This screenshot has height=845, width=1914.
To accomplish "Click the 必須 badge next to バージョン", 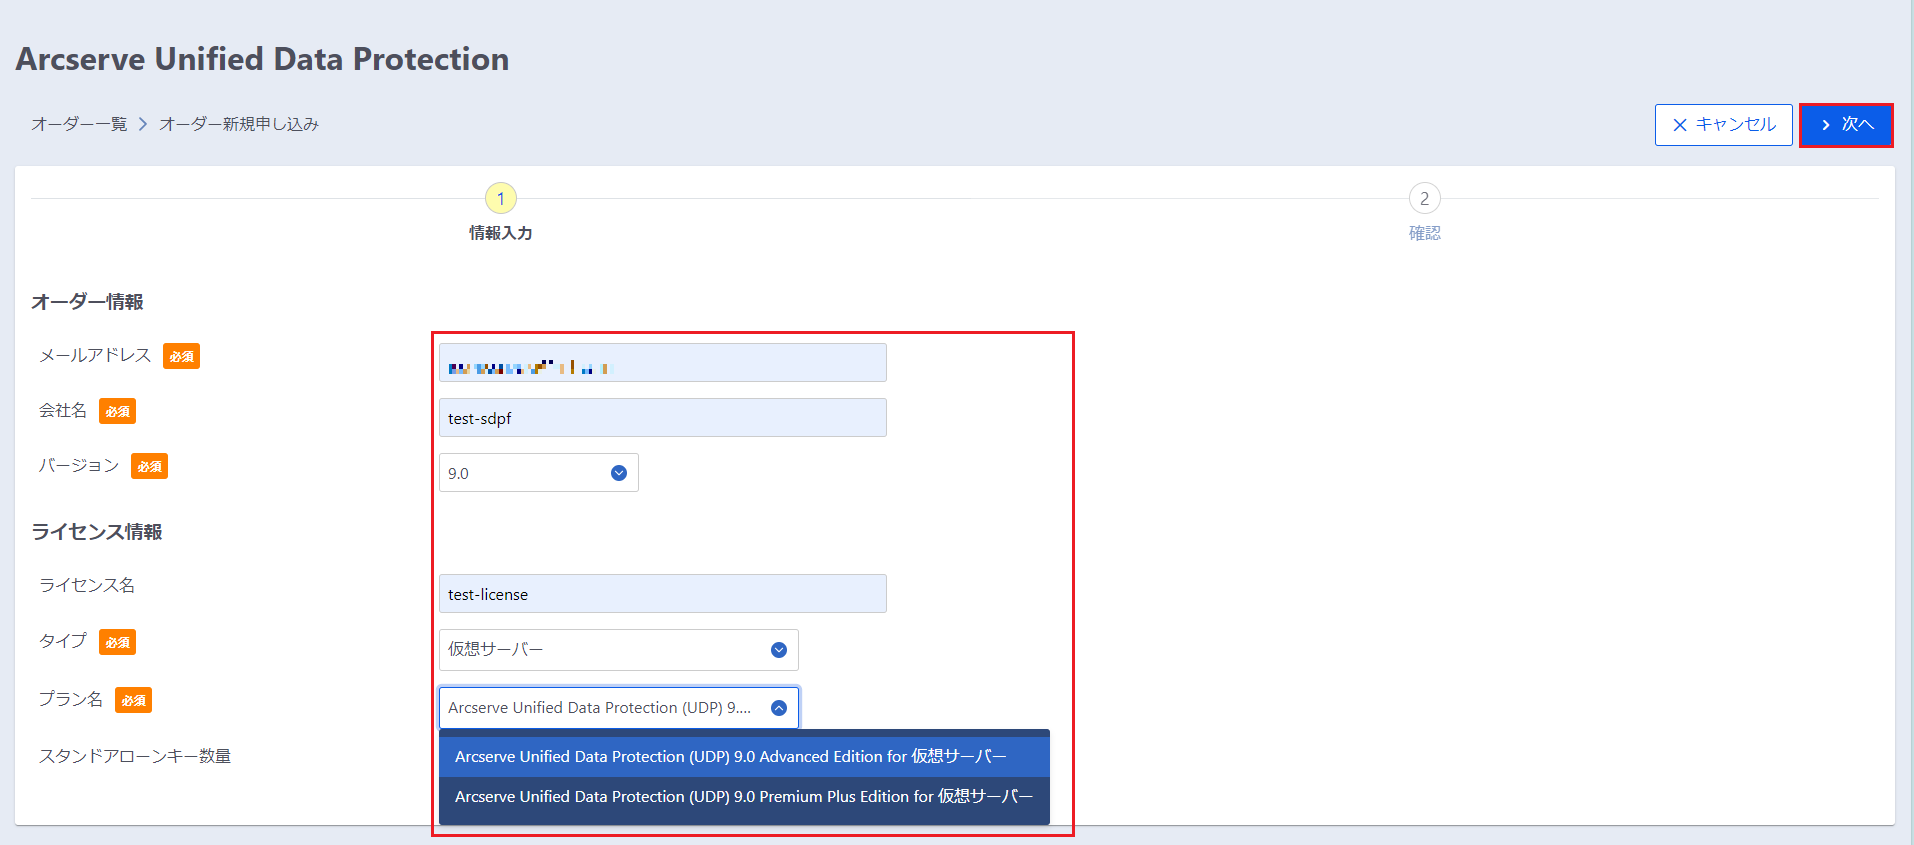I will coord(149,466).
